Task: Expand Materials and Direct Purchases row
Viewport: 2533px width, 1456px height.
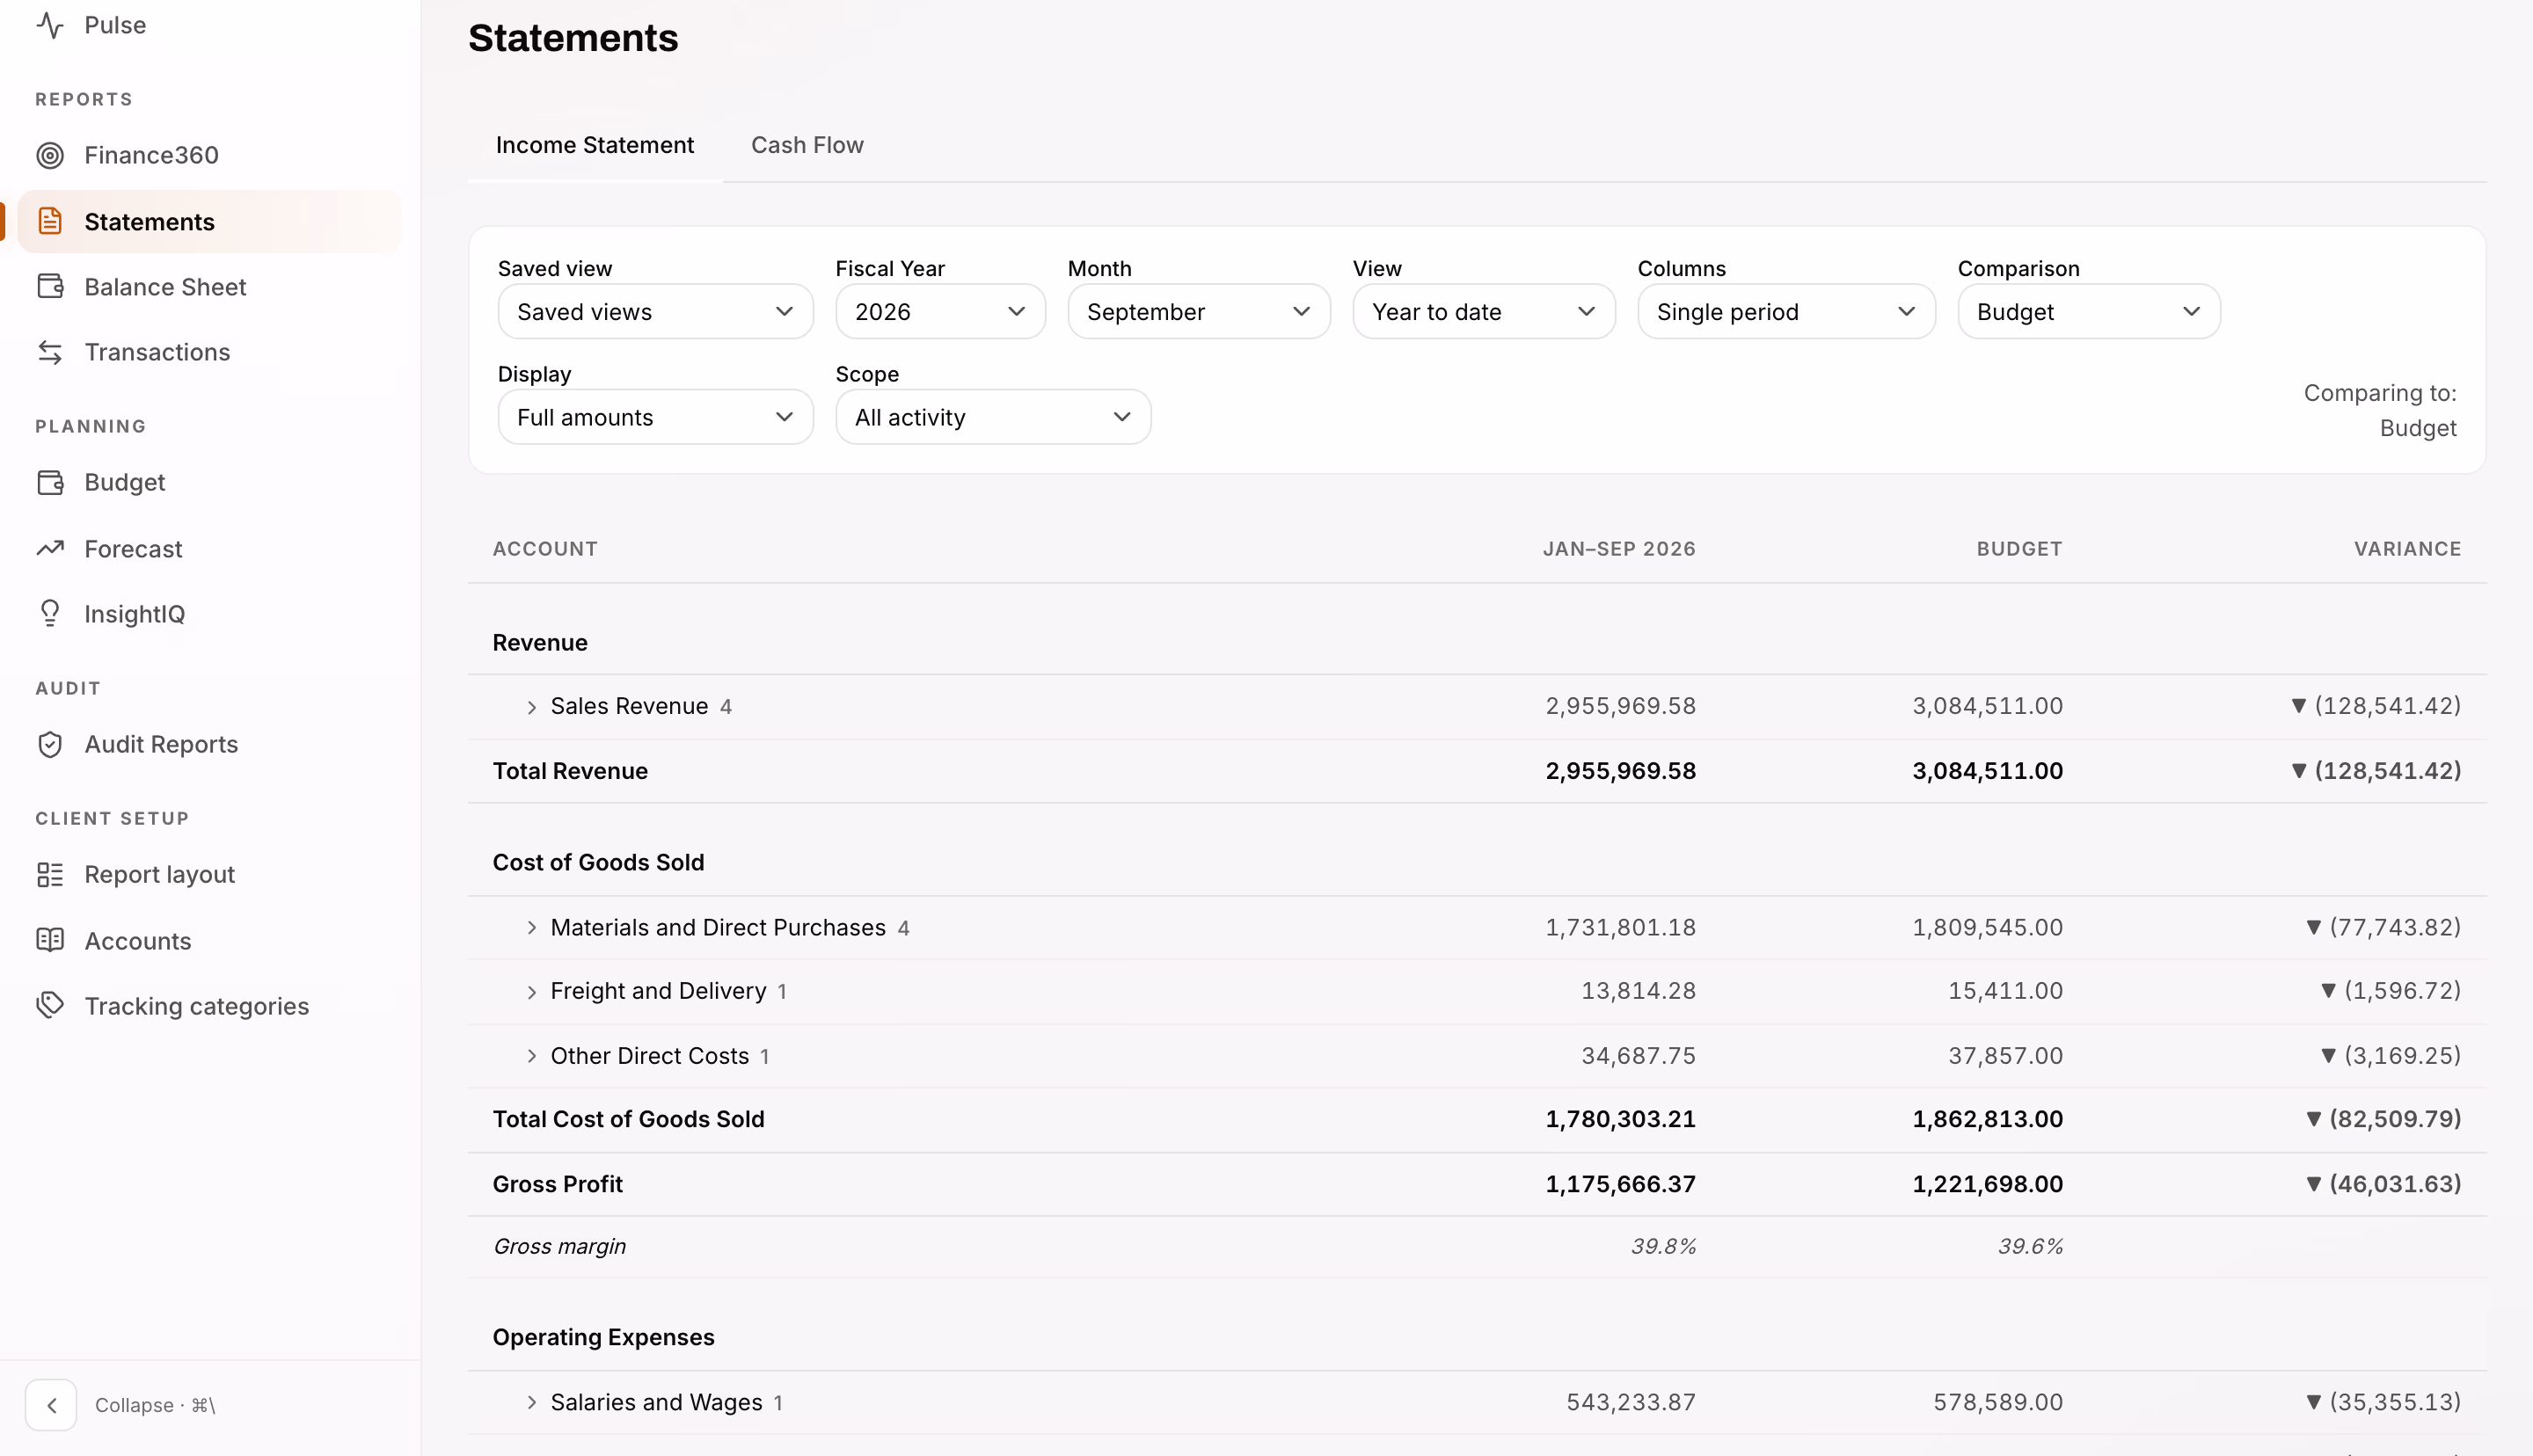Action: (532, 928)
